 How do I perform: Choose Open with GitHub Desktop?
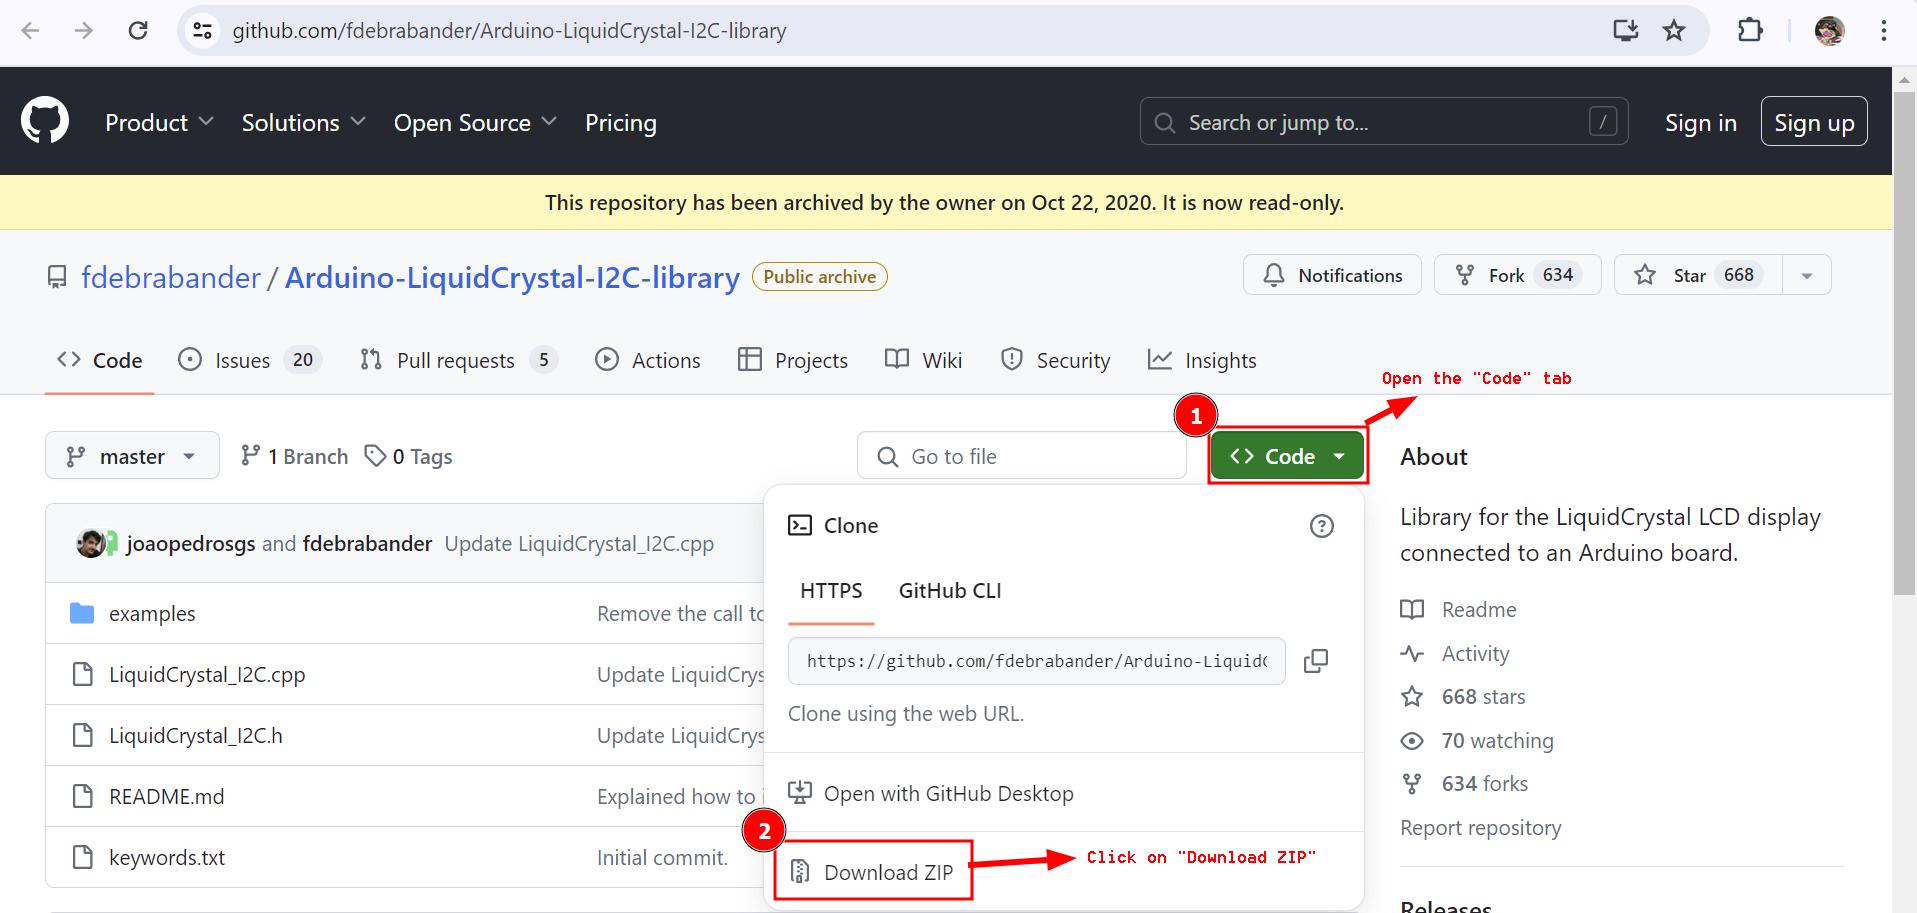[930, 793]
